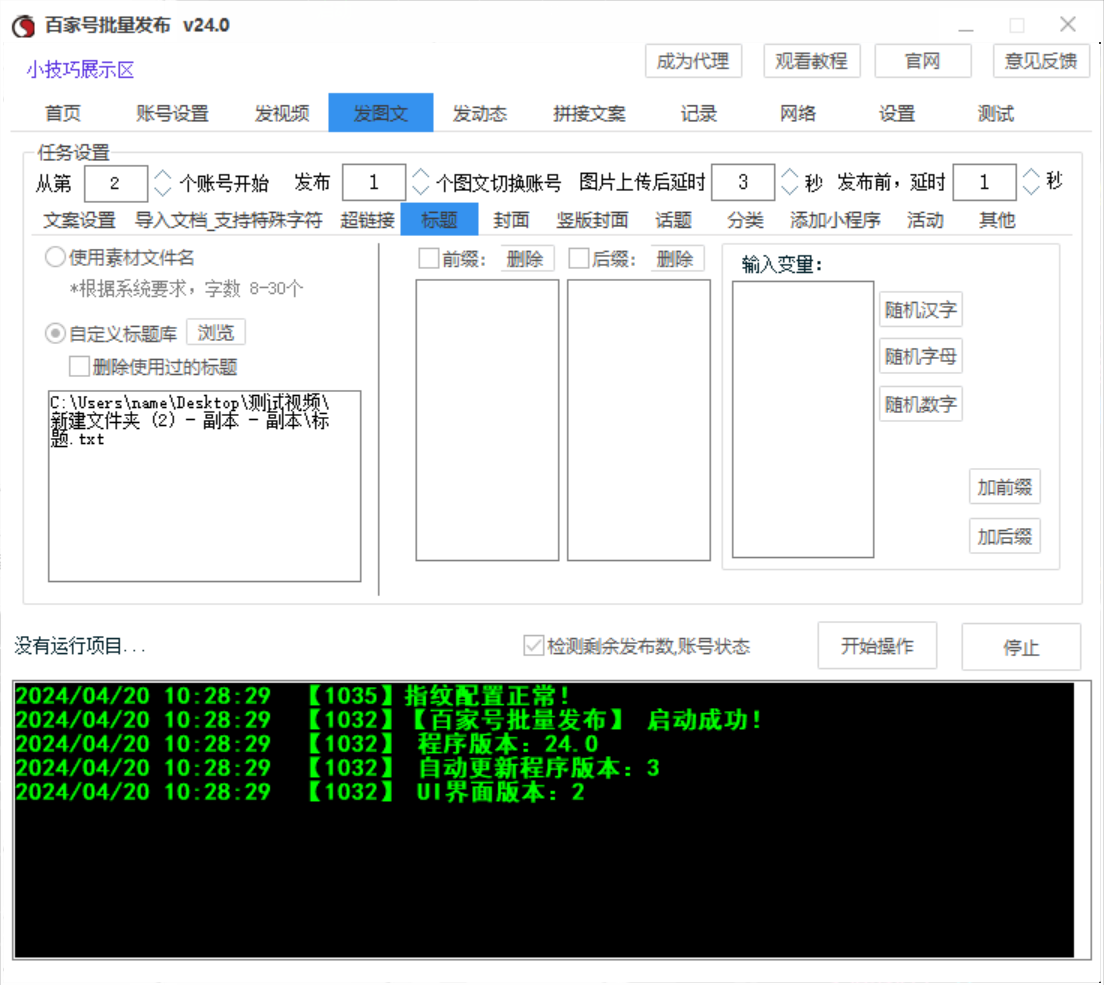Select 使用素材文件名 radio button

pyautogui.click(x=56, y=257)
